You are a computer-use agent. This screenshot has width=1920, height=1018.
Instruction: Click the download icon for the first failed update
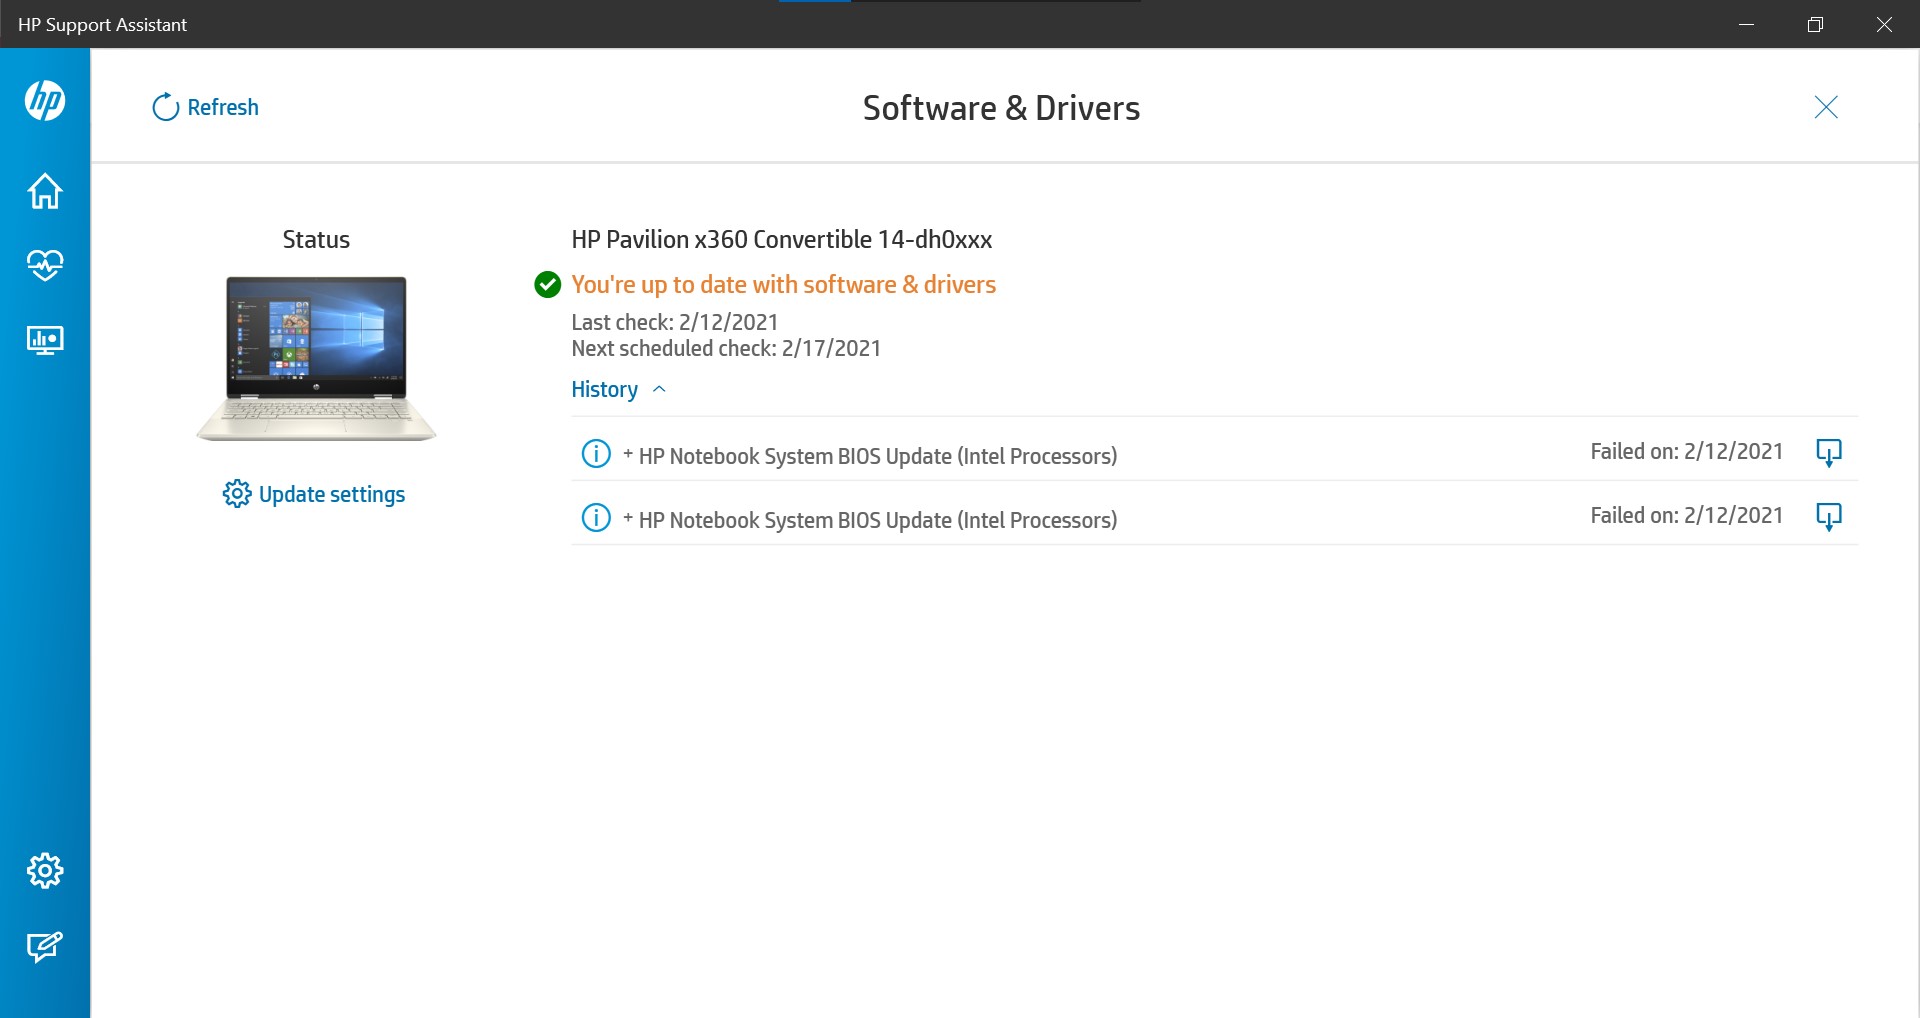(1828, 452)
